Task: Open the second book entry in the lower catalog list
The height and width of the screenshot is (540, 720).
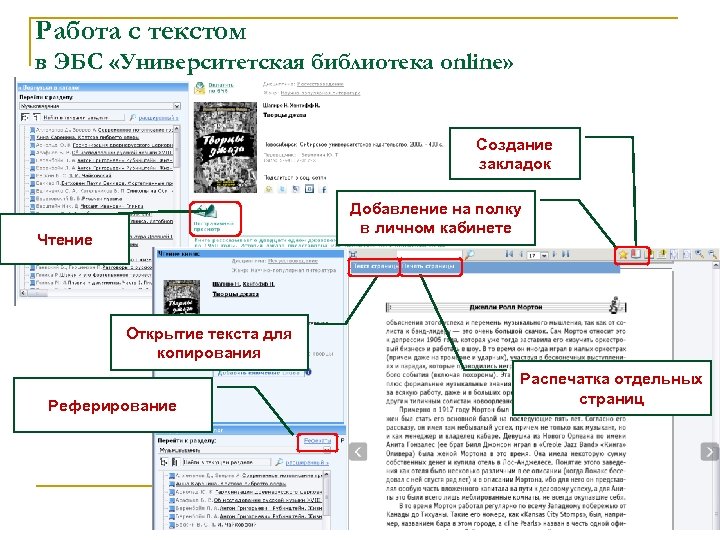Action: tap(227, 484)
